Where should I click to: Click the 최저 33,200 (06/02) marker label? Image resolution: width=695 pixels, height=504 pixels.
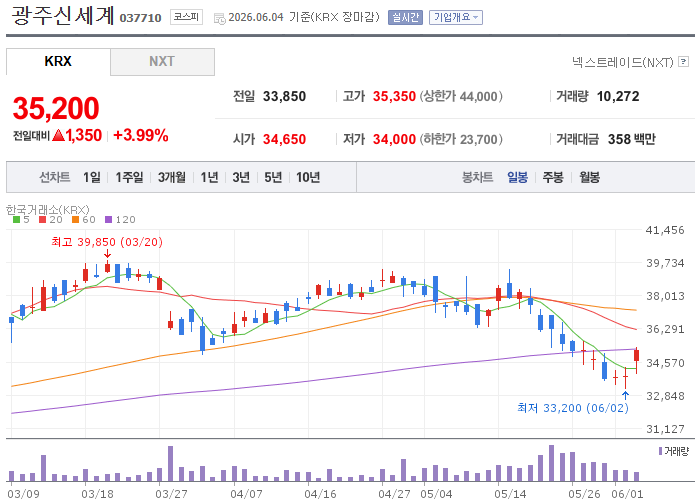click(573, 408)
